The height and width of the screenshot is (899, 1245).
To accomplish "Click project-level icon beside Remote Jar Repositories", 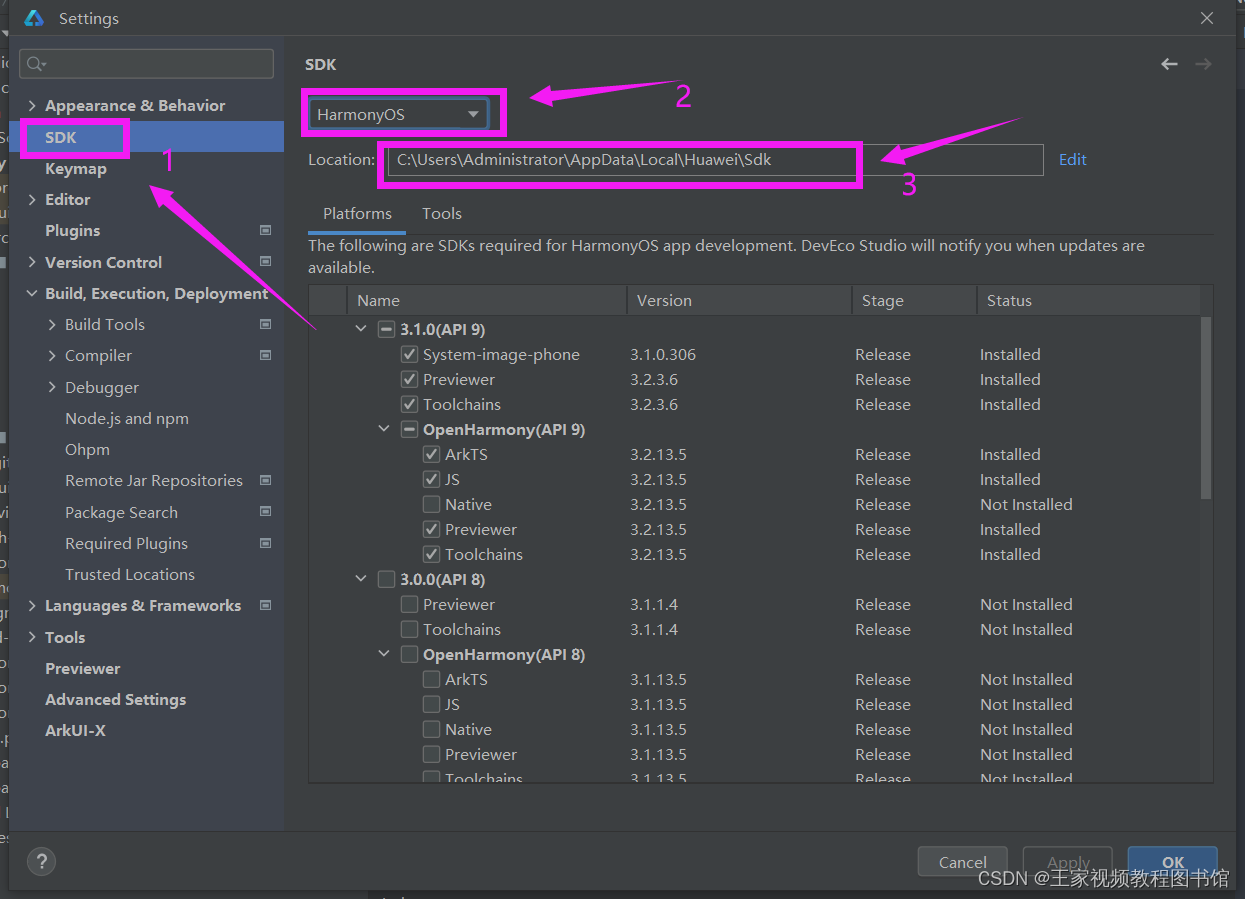I will point(266,480).
